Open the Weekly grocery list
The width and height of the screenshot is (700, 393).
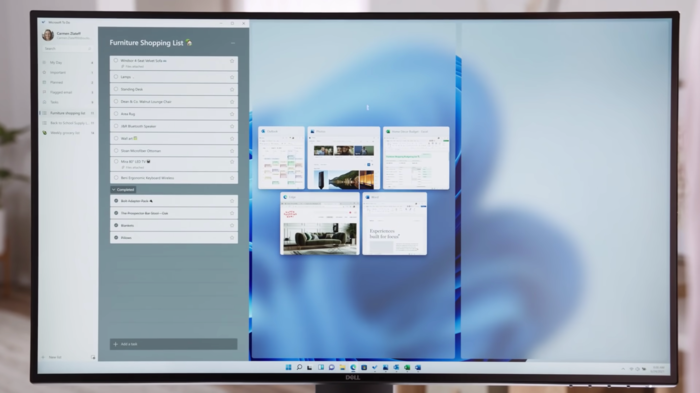(x=68, y=133)
